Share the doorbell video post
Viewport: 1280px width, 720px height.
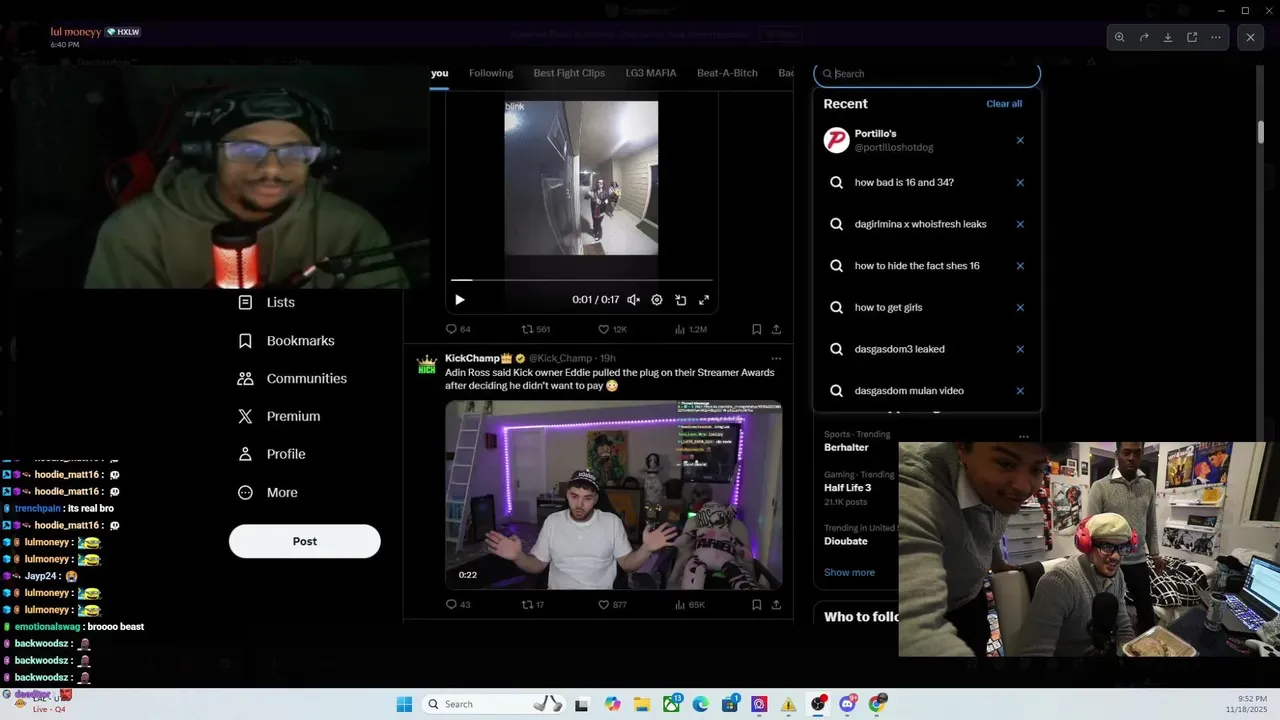pos(776,329)
